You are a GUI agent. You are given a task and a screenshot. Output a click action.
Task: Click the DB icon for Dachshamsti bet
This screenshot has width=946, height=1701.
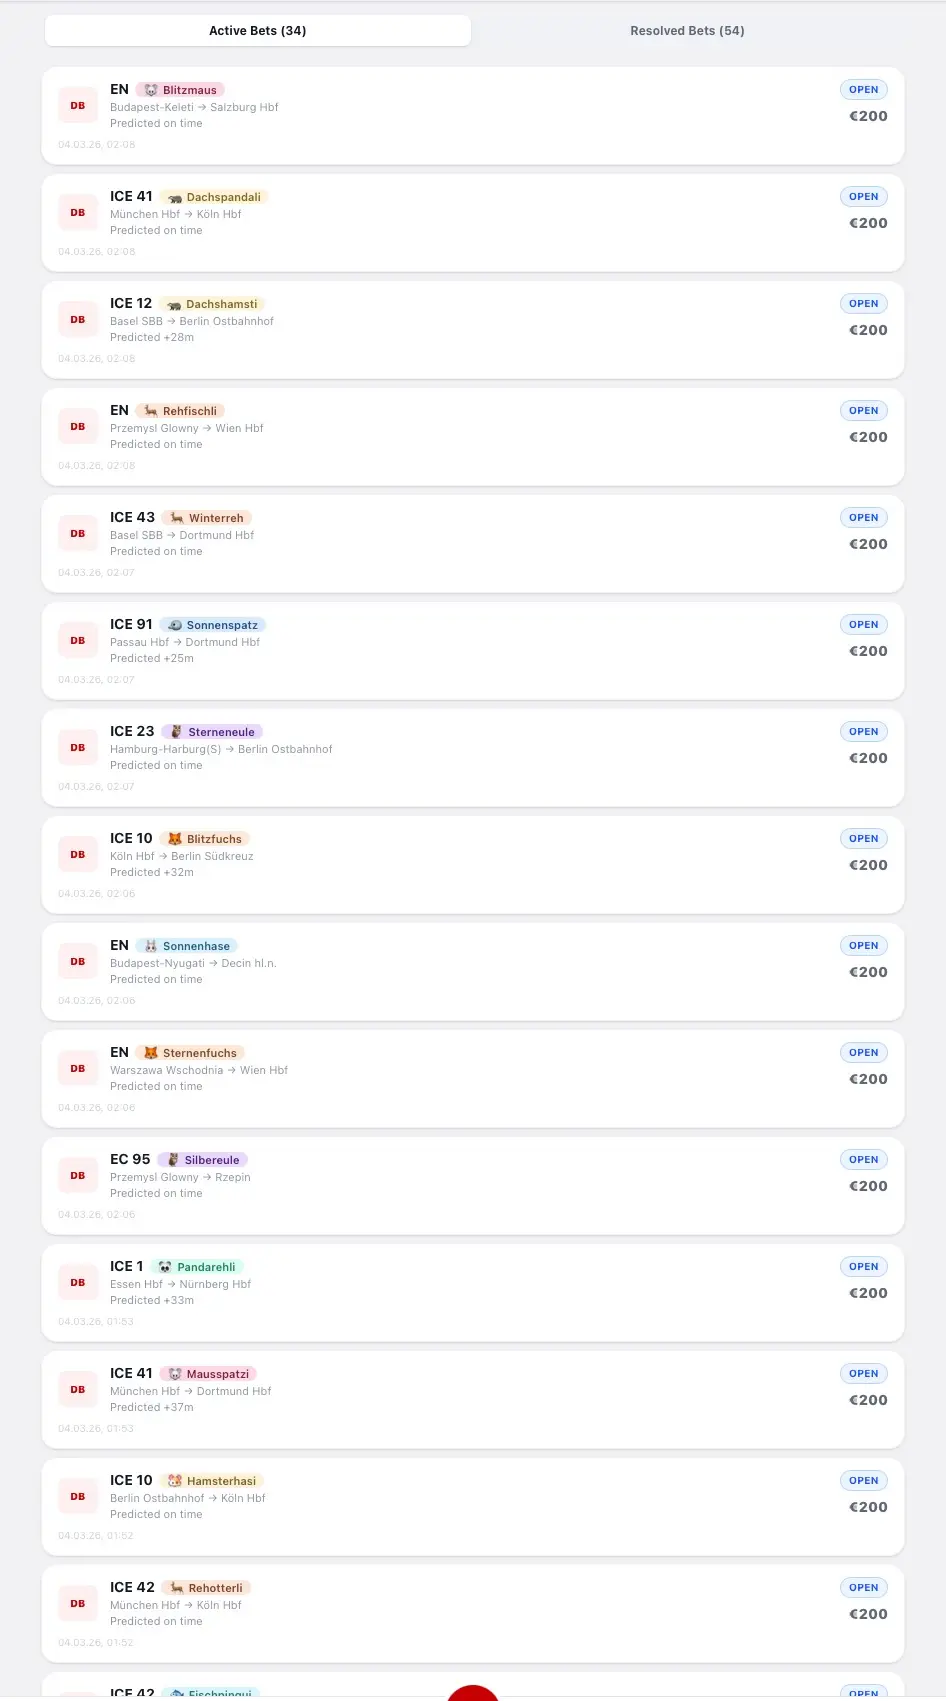point(78,320)
